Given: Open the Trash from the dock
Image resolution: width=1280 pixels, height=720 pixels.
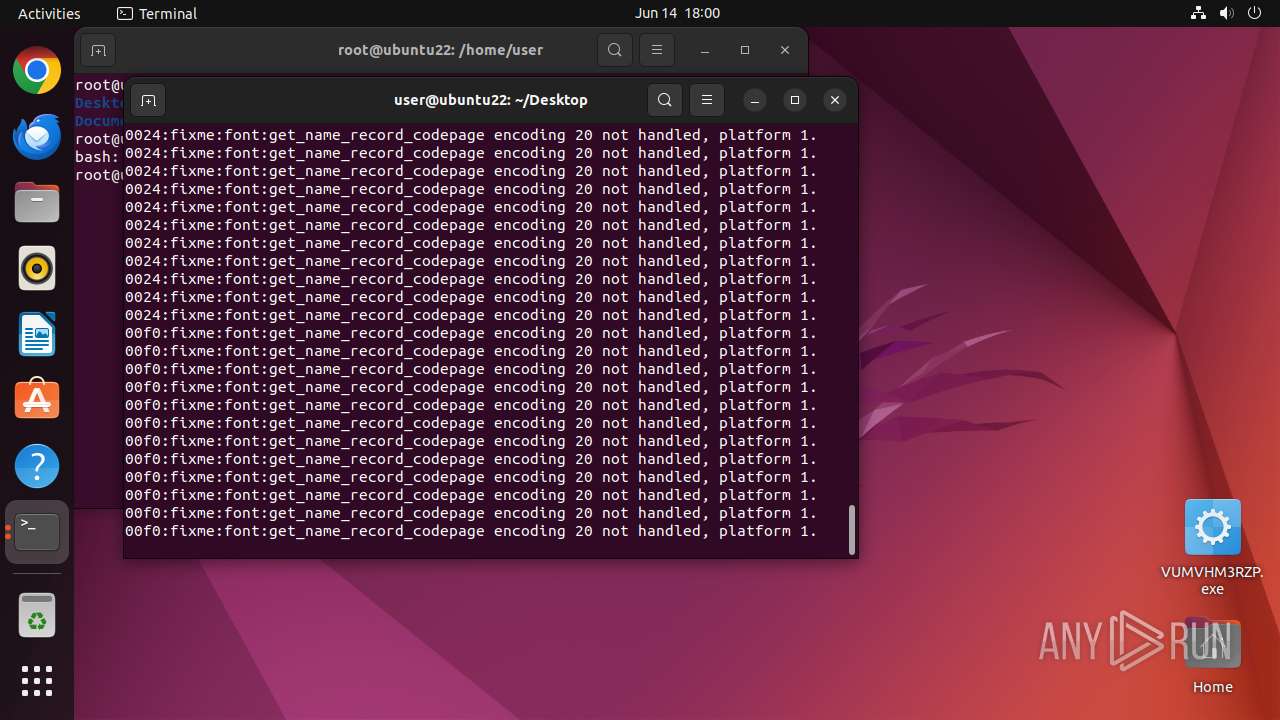Looking at the screenshot, I should (x=37, y=615).
